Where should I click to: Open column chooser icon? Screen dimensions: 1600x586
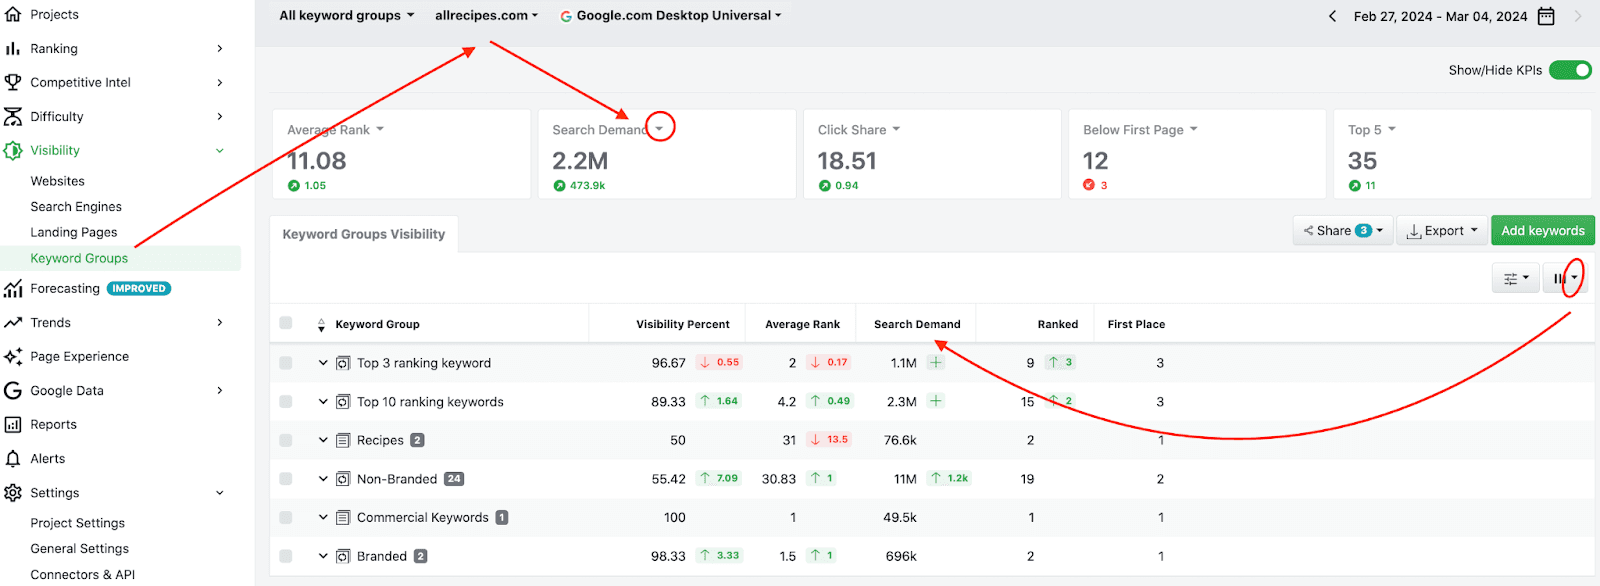[1565, 278]
